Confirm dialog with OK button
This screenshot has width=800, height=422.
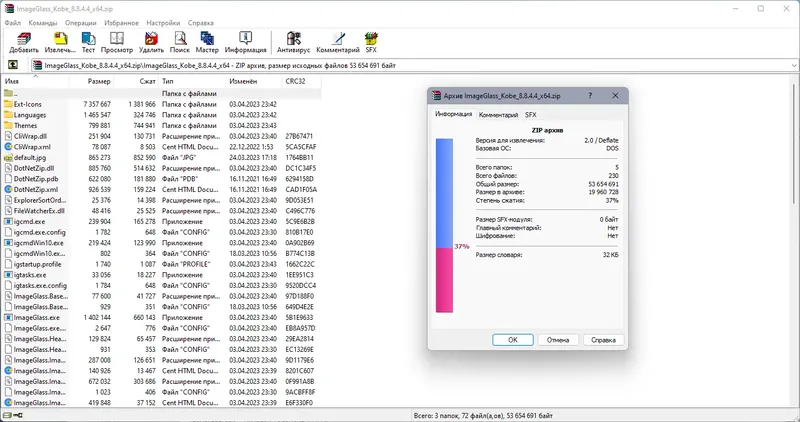click(x=513, y=340)
